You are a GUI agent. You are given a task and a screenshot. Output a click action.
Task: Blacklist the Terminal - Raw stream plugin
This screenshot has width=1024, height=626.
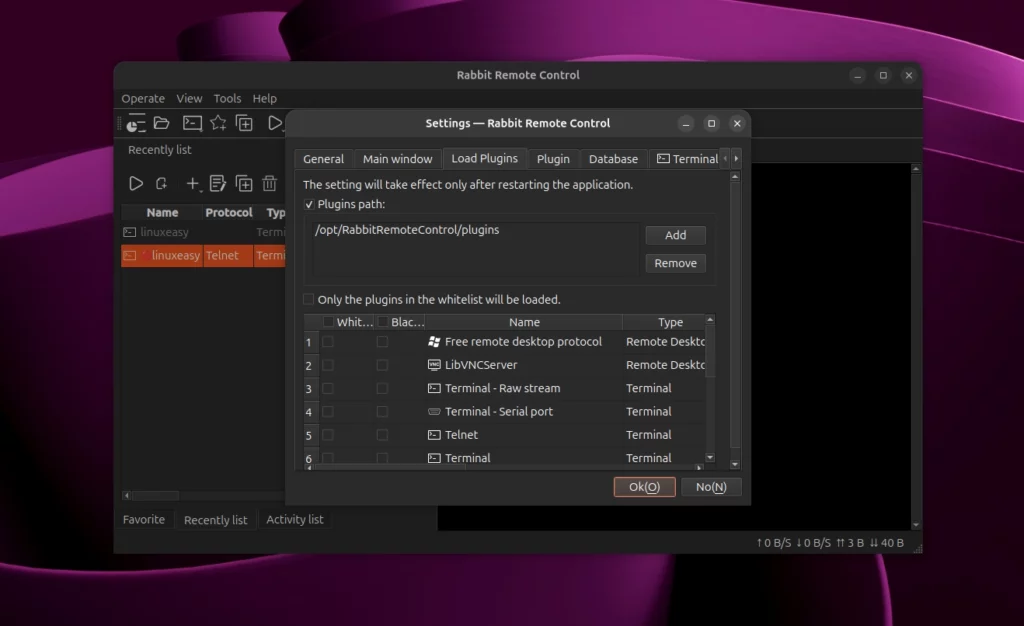pos(382,388)
